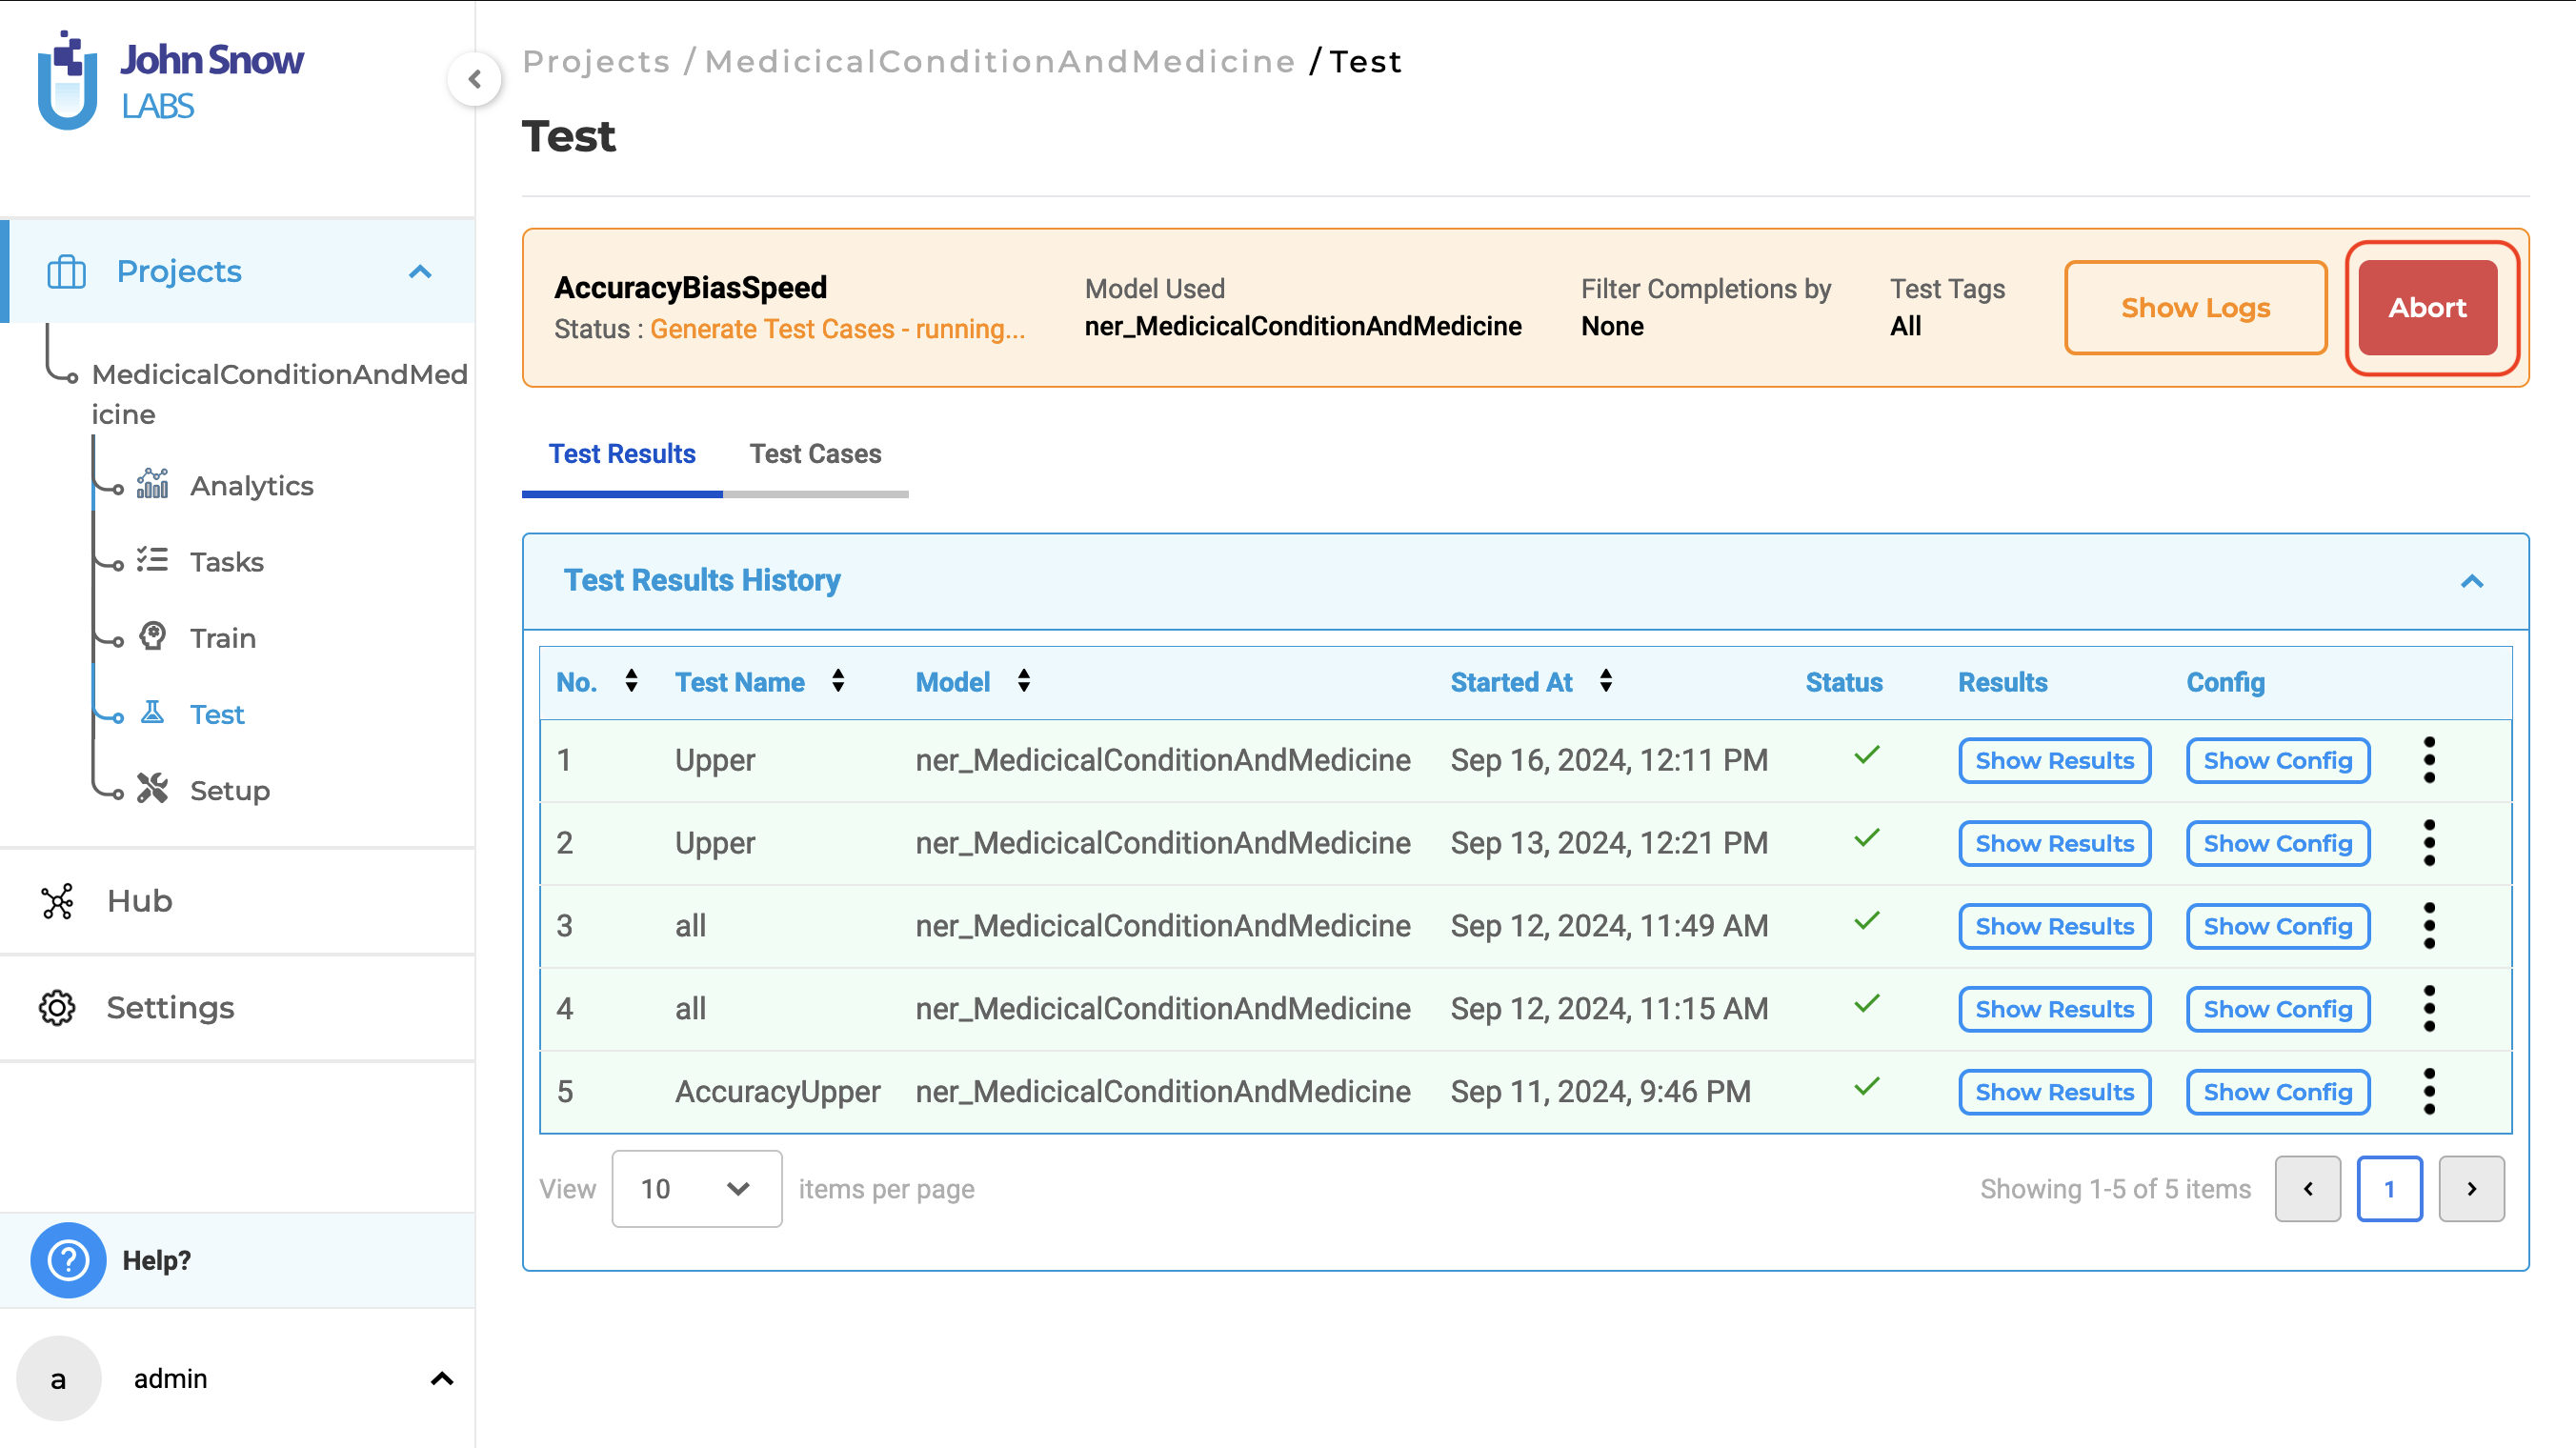Select page 1 in pagination
This screenshot has height=1448, width=2576.
coord(2390,1188)
